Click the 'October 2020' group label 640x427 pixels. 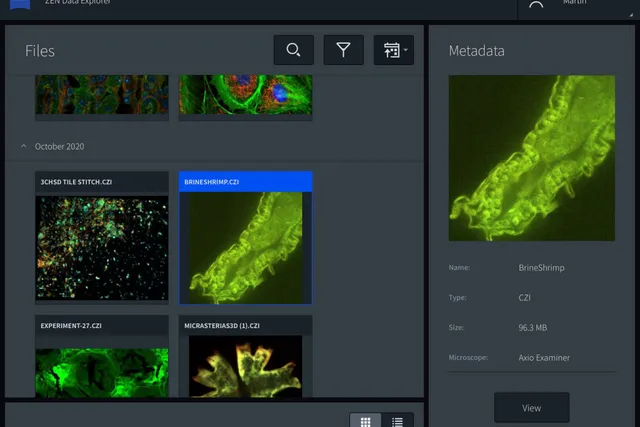coord(60,146)
